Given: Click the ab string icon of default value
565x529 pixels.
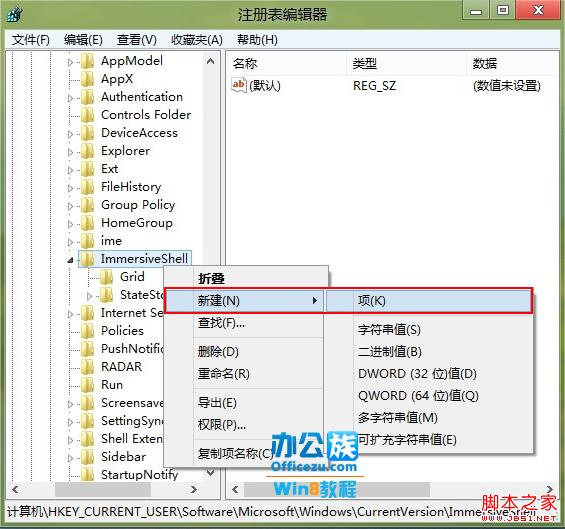Looking at the screenshot, I should [239, 85].
